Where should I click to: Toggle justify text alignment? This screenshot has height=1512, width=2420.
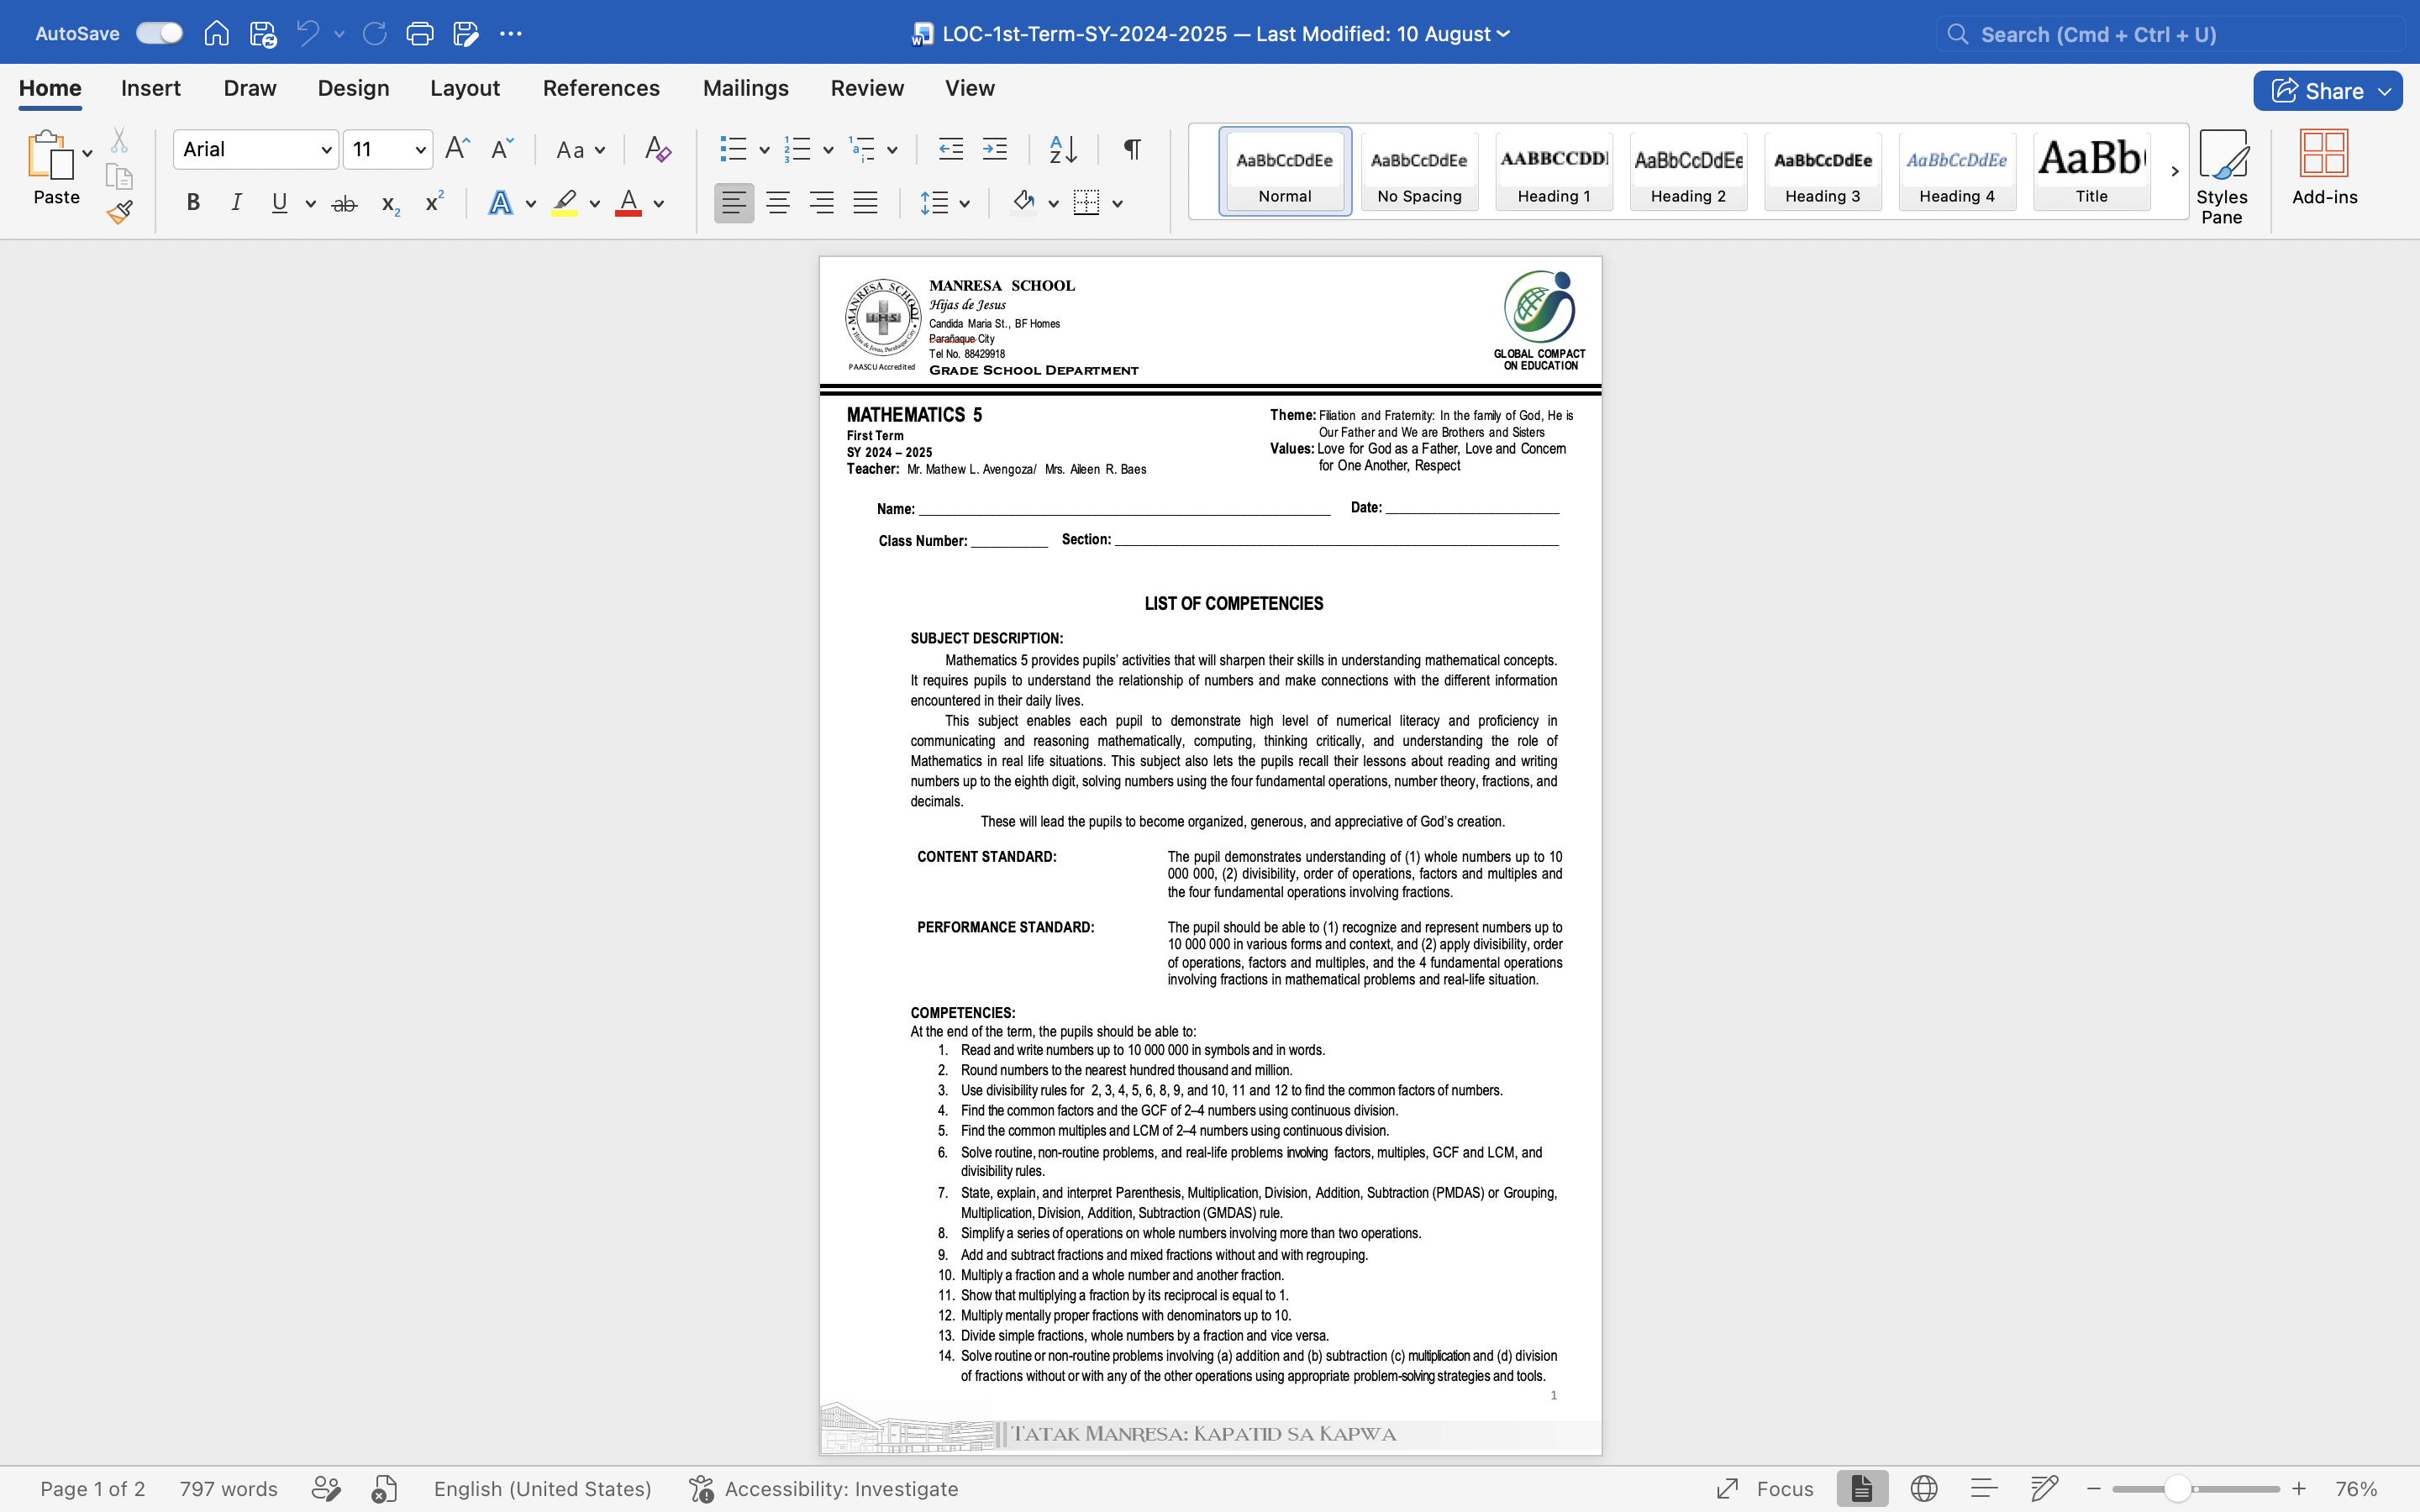[x=865, y=203]
